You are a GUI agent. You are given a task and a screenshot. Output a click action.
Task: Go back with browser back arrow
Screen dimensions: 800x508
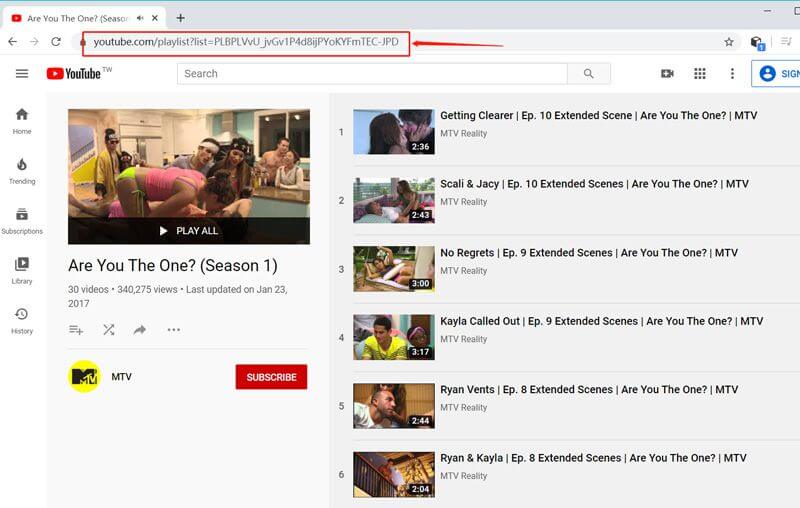pyautogui.click(x=12, y=42)
